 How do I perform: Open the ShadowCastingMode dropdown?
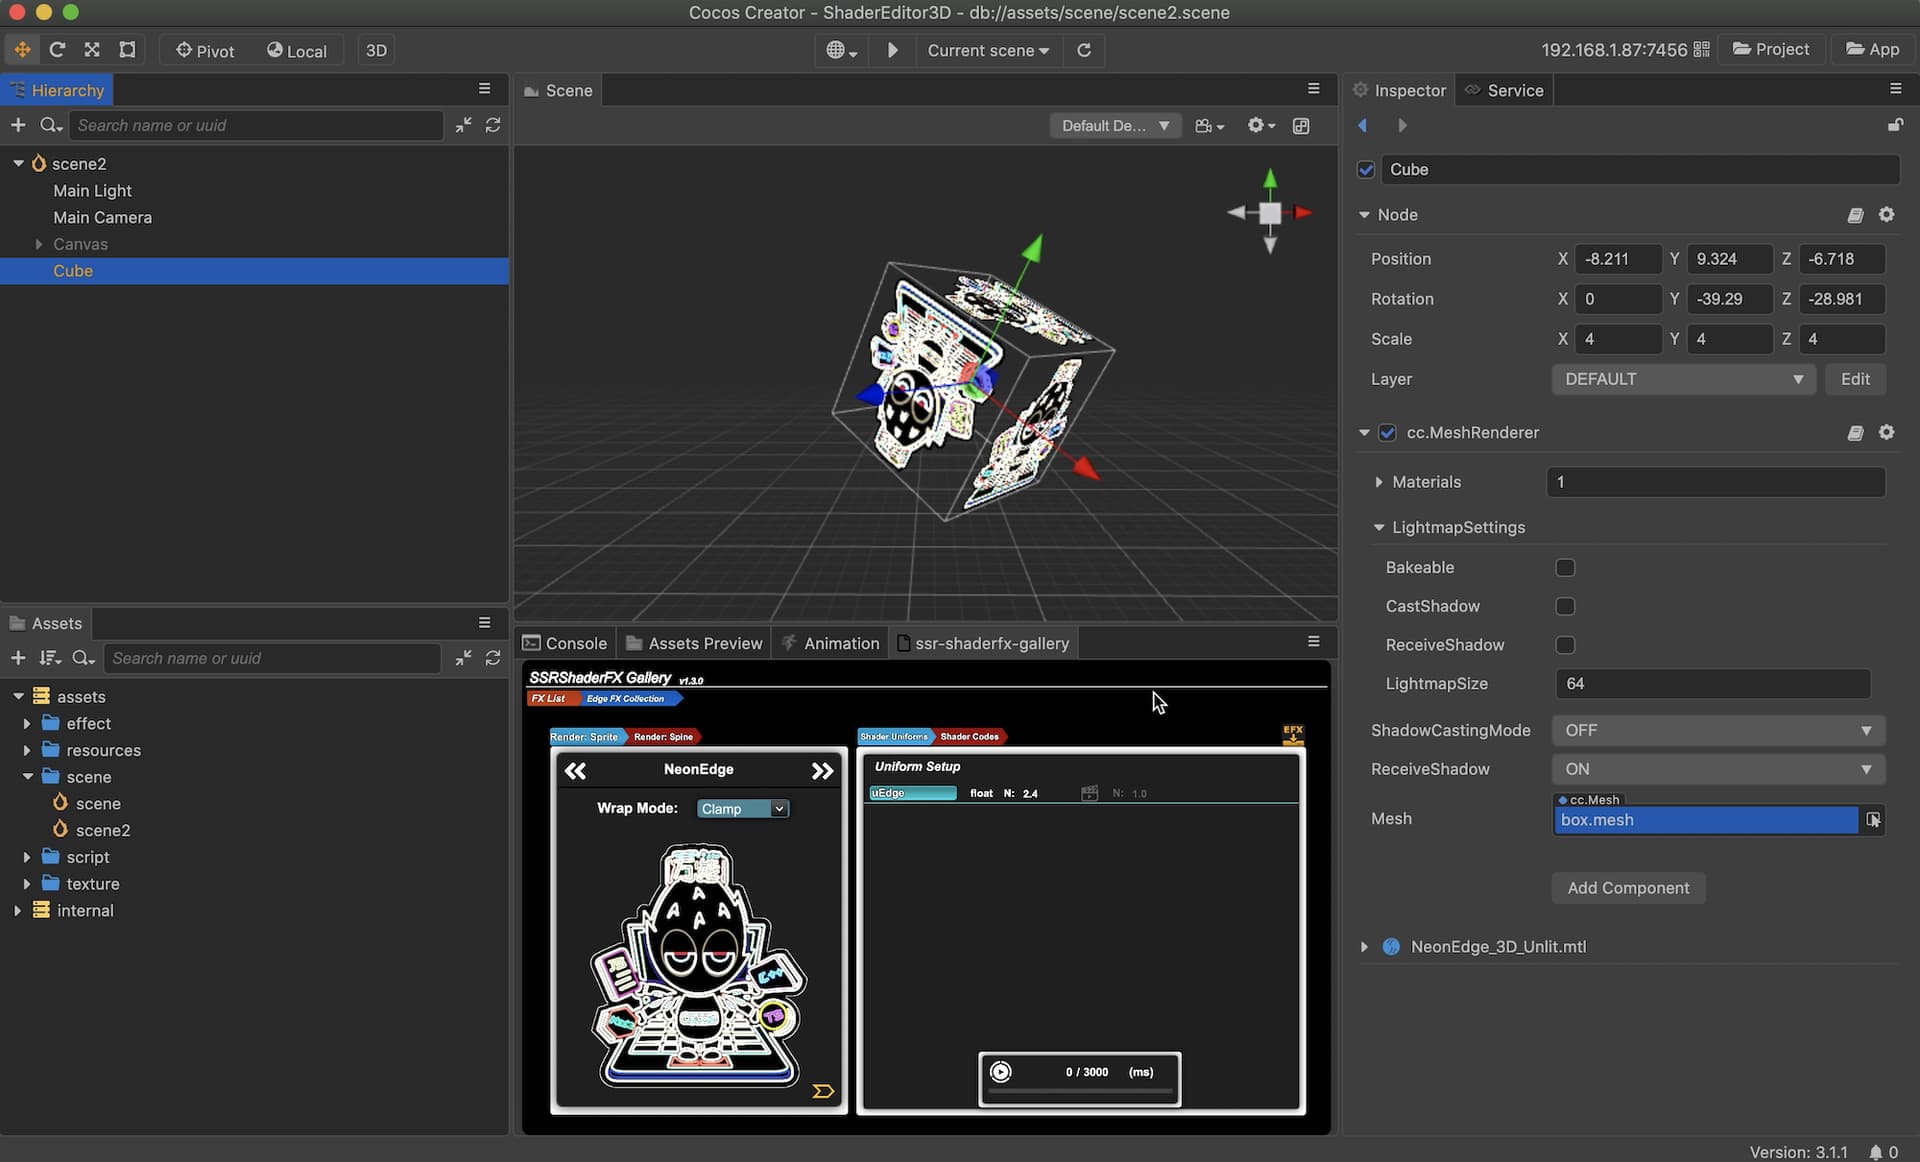pos(1717,730)
